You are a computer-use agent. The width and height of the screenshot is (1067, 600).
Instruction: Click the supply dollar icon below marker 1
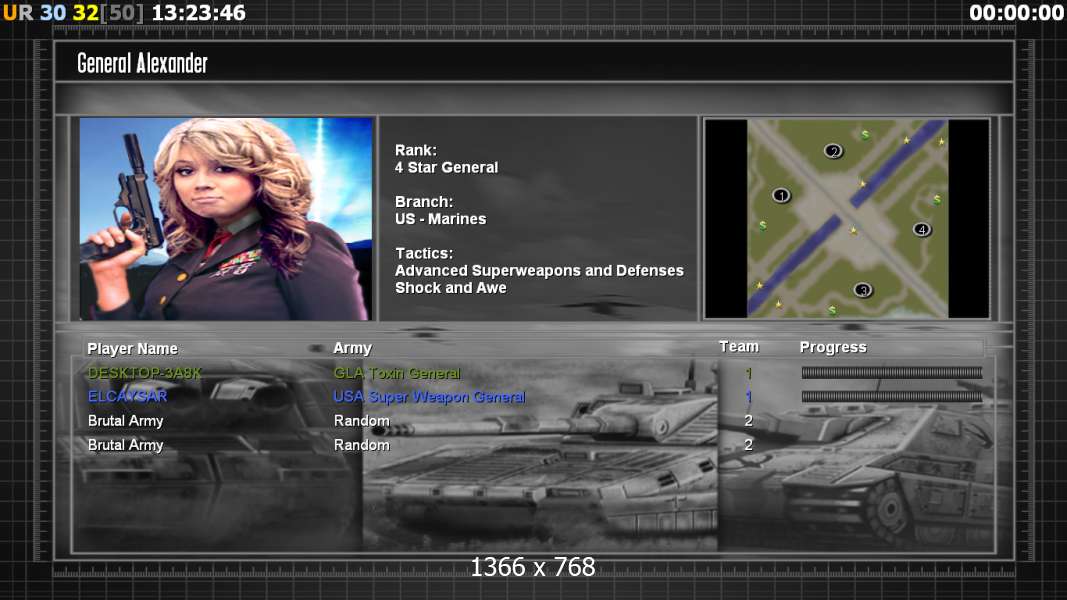coord(763,225)
